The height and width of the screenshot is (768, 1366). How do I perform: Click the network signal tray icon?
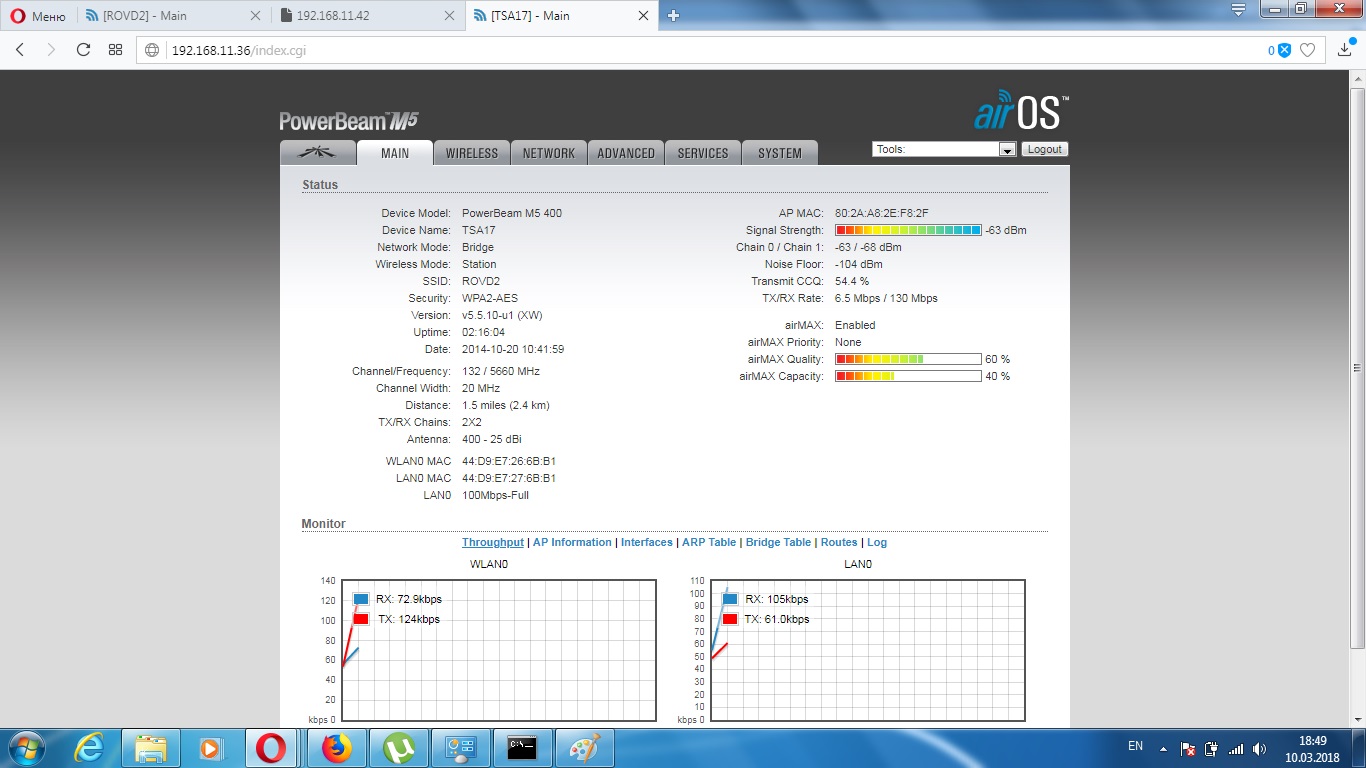click(x=1236, y=748)
